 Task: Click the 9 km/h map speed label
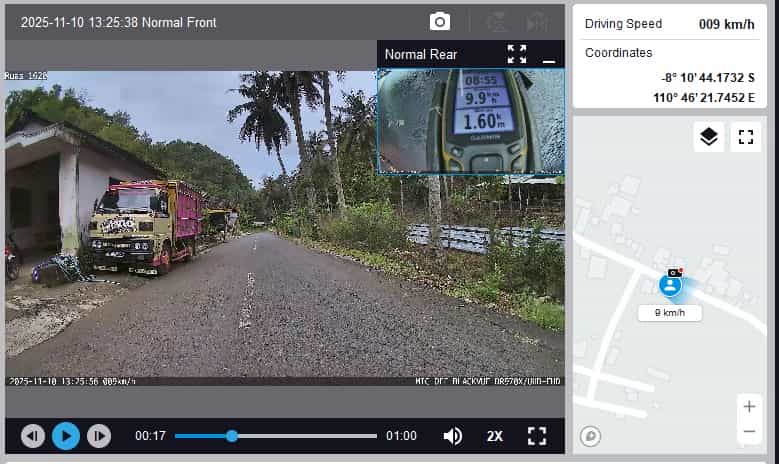tap(670, 313)
